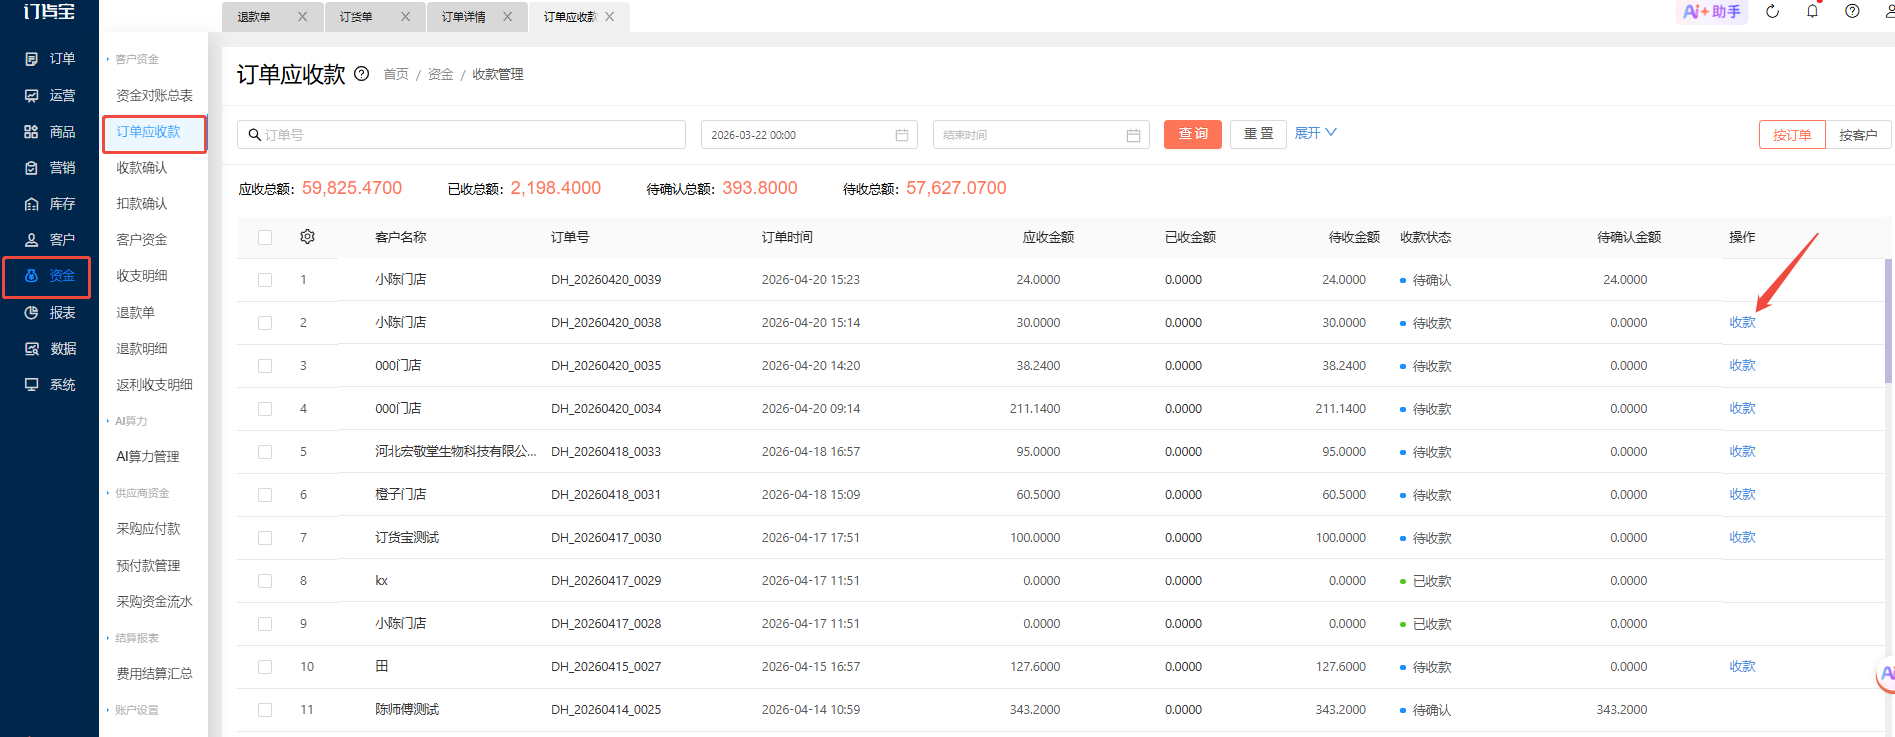Open 资金对账总表 in the side menu
The height and width of the screenshot is (737, 1895).
pos(154,95)
